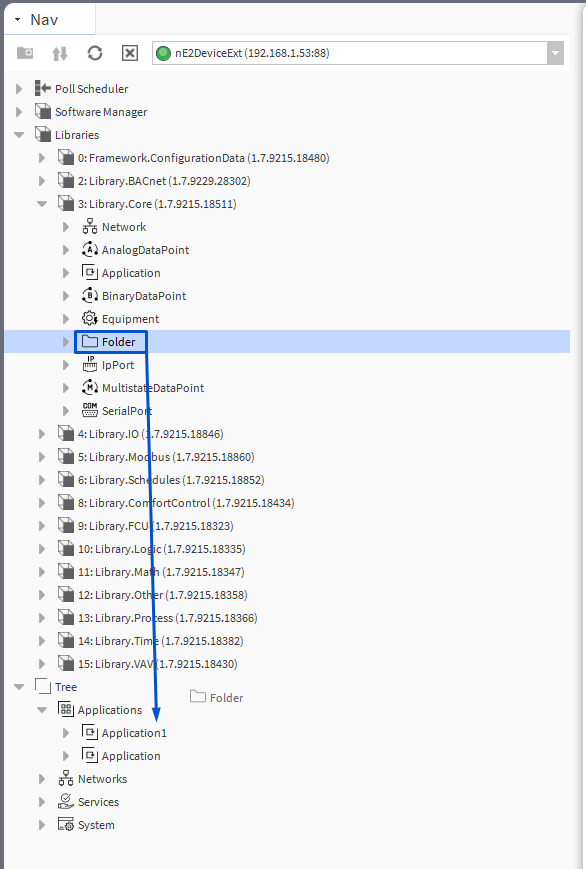Collapse the Applications node
The height and width of the screenshot is (869, 586).
click(42, 710)
